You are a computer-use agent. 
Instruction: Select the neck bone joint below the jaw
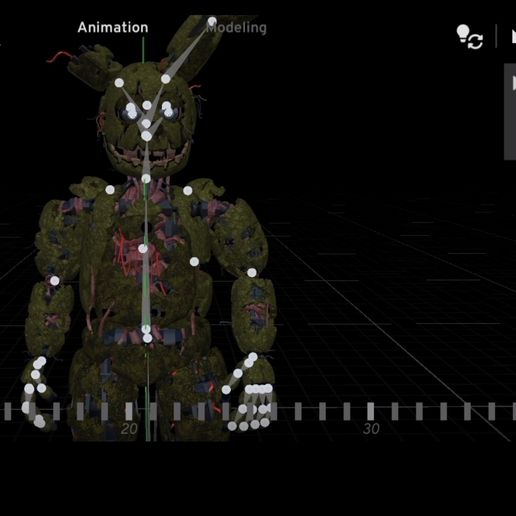pyautogui.click(x=146, y=179)
